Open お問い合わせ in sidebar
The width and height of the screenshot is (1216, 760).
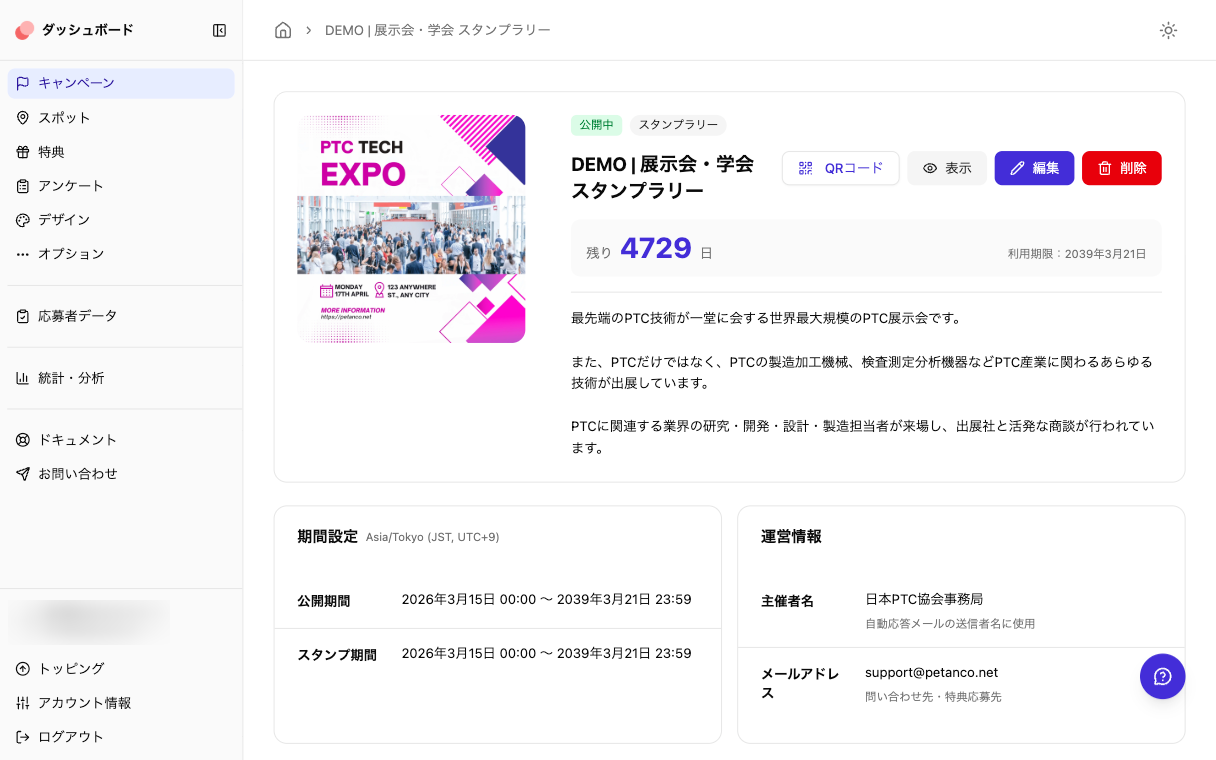tap(121, 474)
